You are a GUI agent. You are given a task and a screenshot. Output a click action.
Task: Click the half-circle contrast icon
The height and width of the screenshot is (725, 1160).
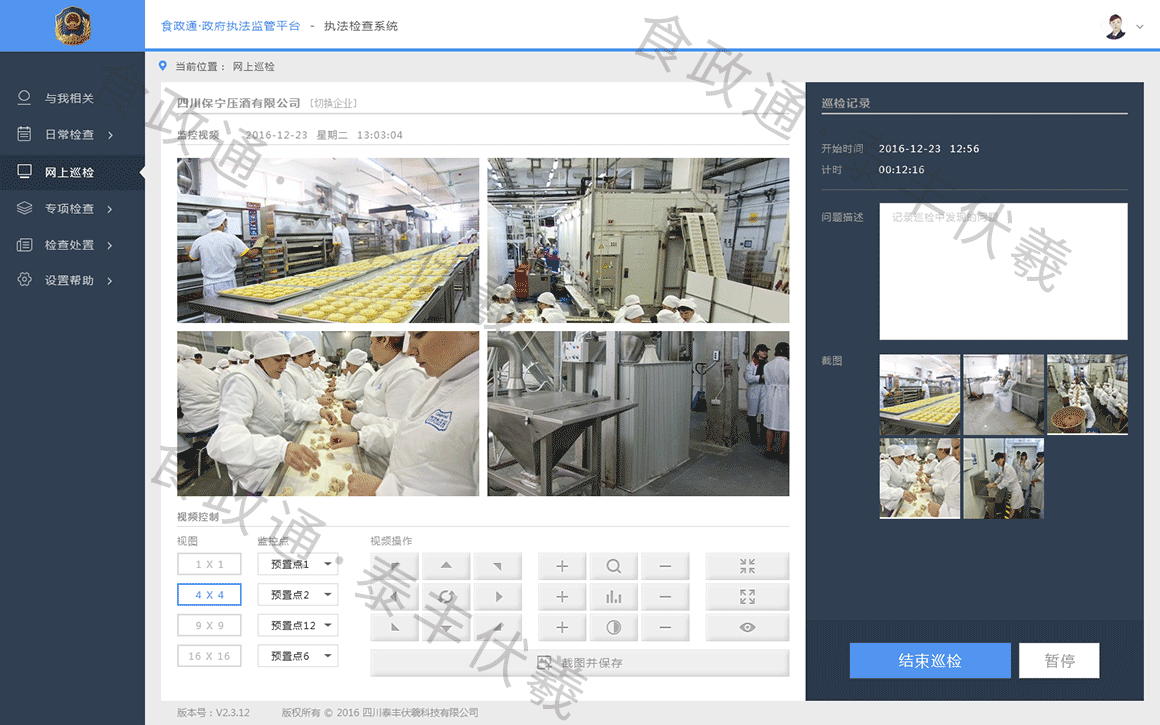pos(613,628)
